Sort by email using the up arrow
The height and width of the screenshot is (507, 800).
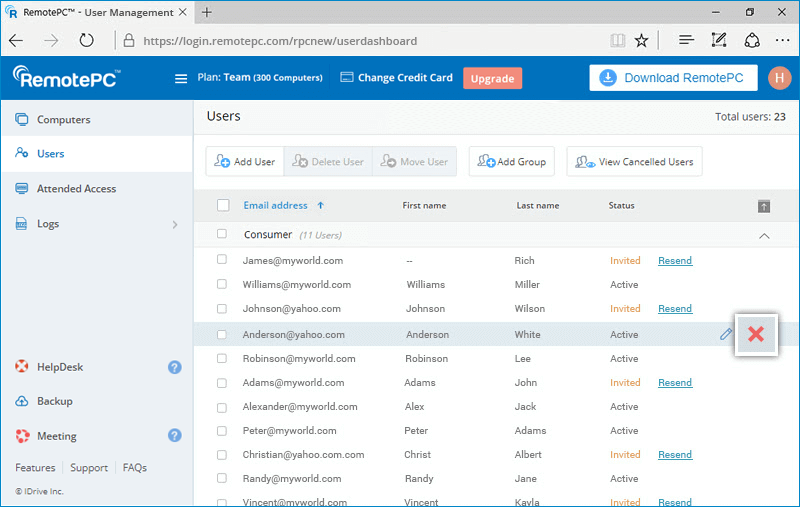point(320,206)
